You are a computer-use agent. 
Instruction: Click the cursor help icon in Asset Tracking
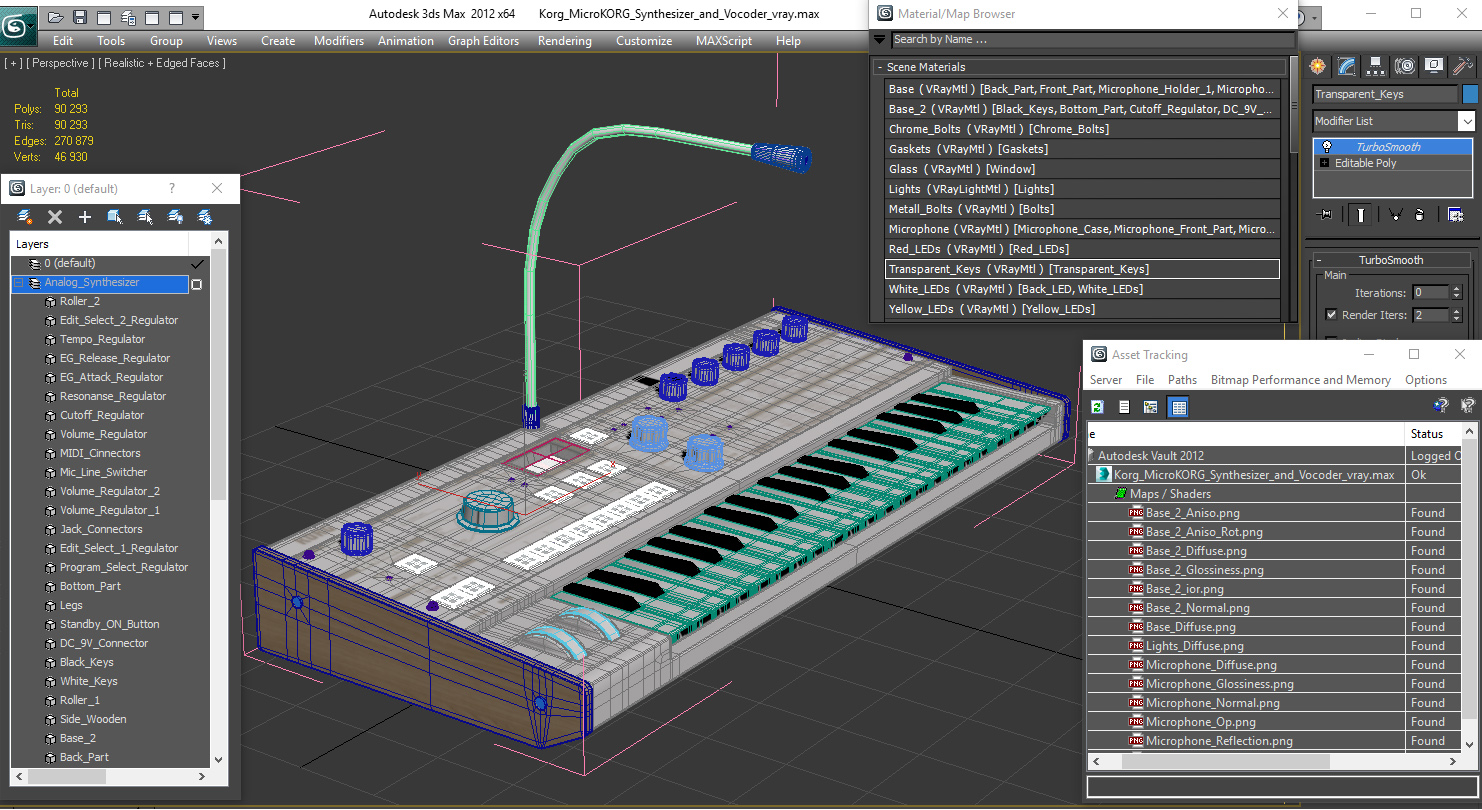(x=1467, y=406)
